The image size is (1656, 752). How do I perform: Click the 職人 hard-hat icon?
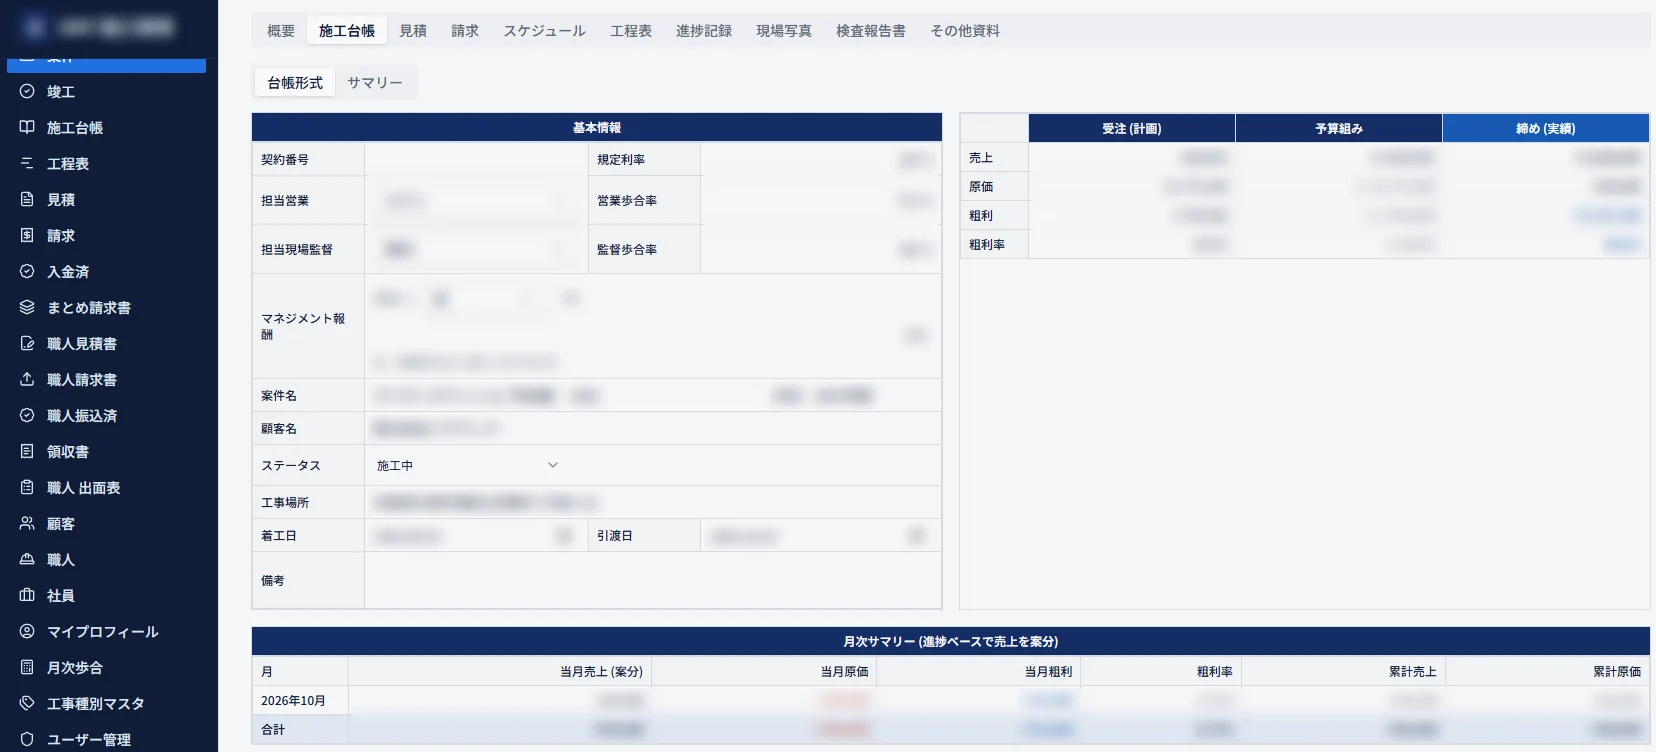point(27,559)
